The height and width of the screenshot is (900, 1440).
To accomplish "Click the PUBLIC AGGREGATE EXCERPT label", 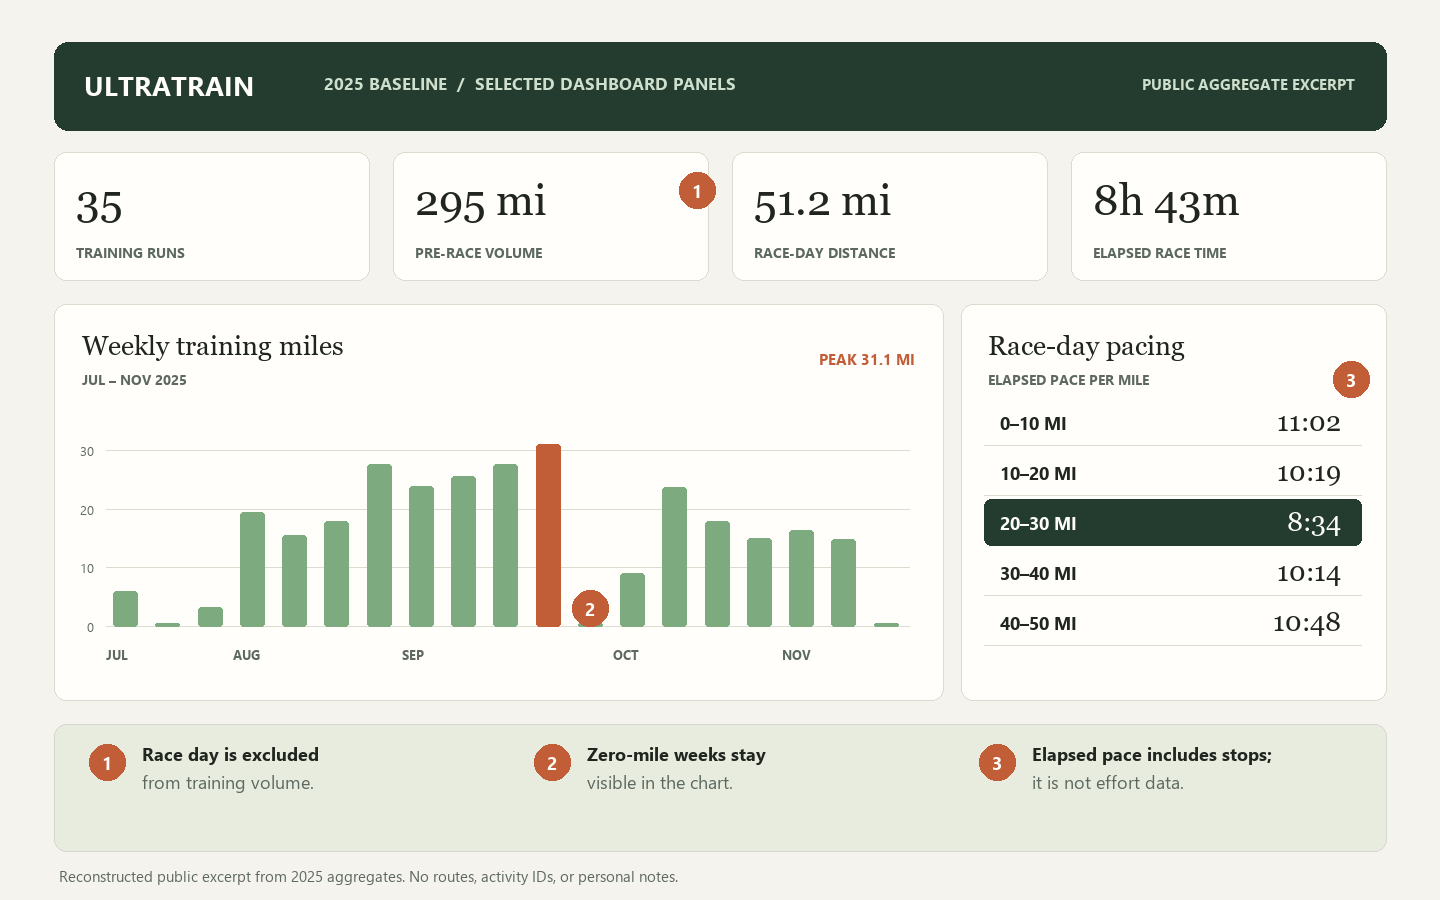I will (1248, 85).
